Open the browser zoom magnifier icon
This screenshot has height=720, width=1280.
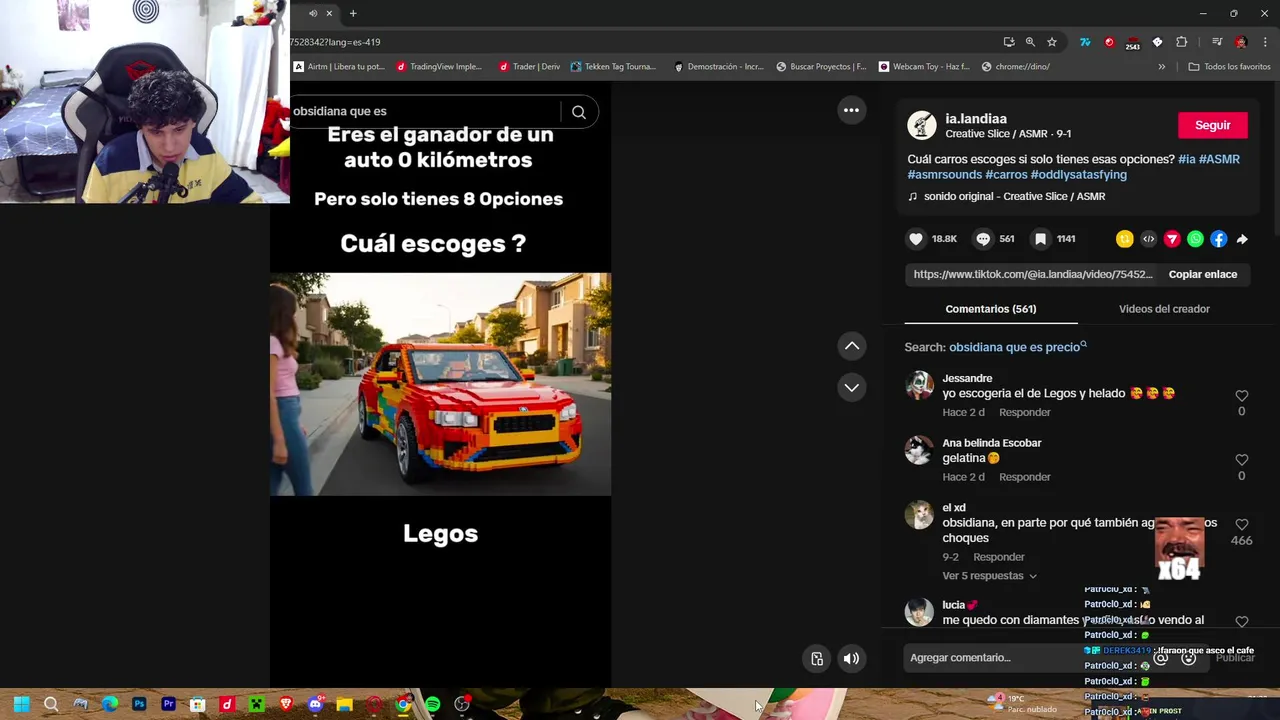point(1030,42)
